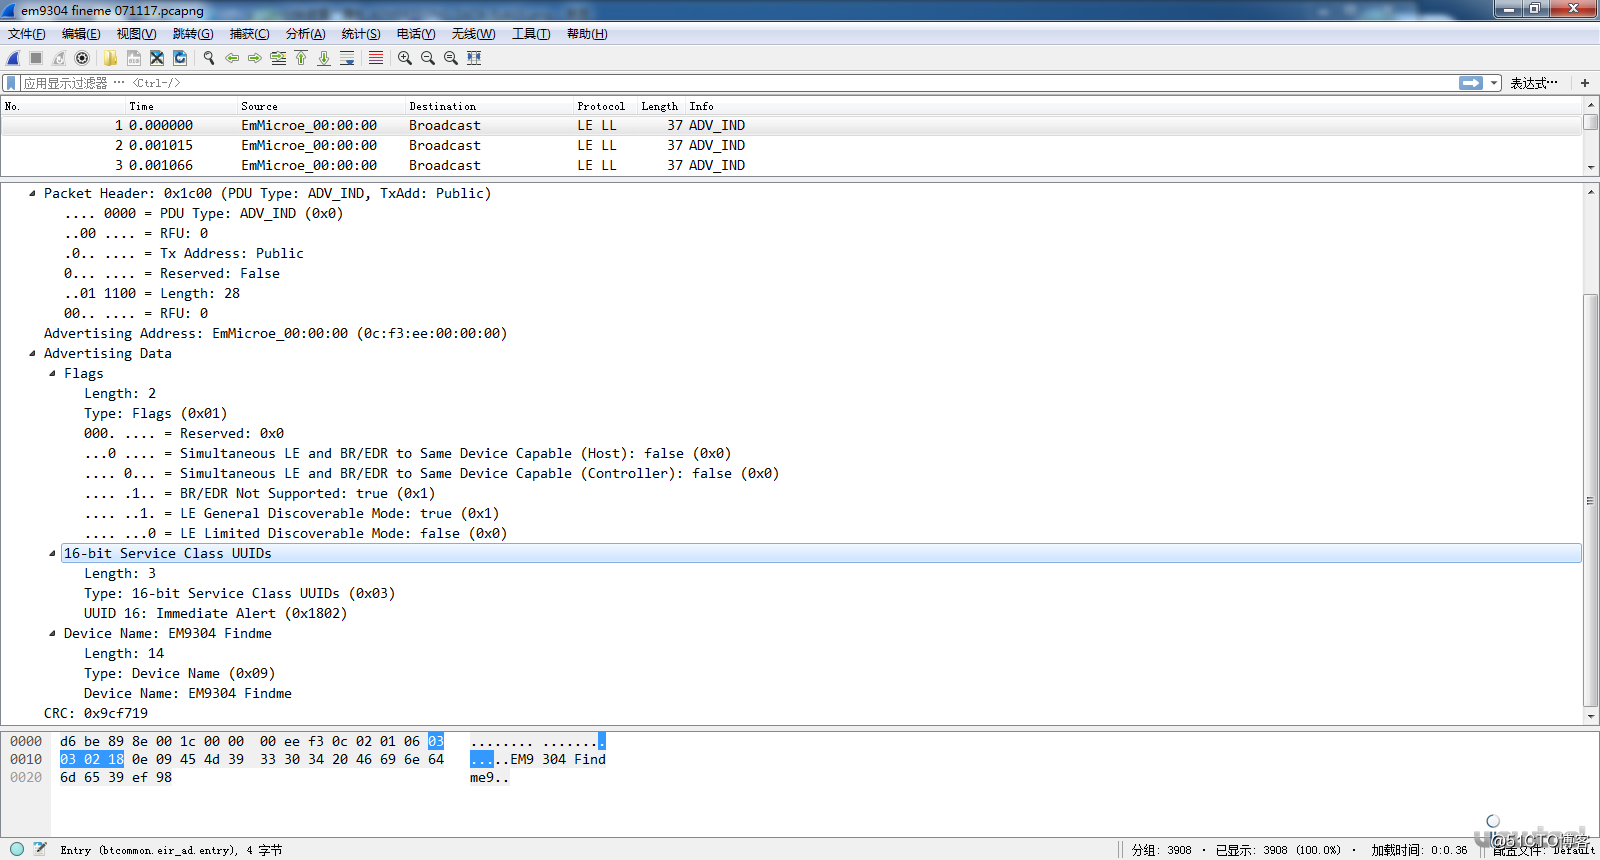Screen dimensions: 1600x860
Task: Apply the display filter arrow button
Action: (x=1471, y=83)
